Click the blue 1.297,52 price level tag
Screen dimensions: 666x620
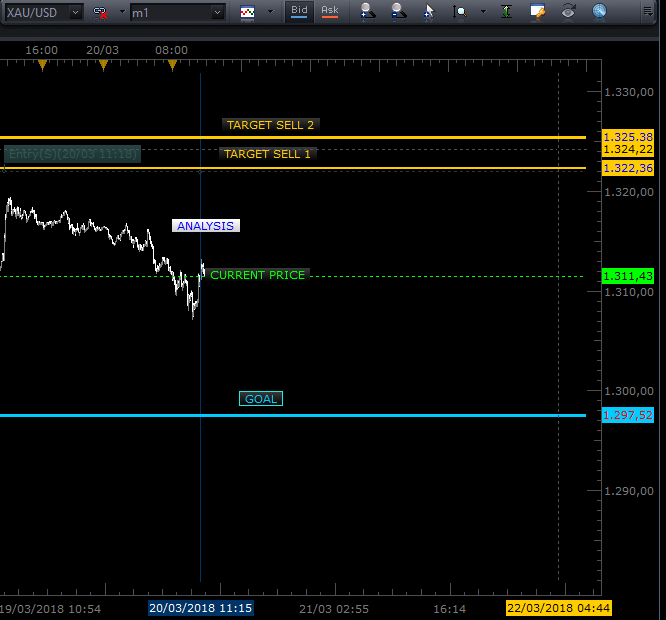(628, 415)
